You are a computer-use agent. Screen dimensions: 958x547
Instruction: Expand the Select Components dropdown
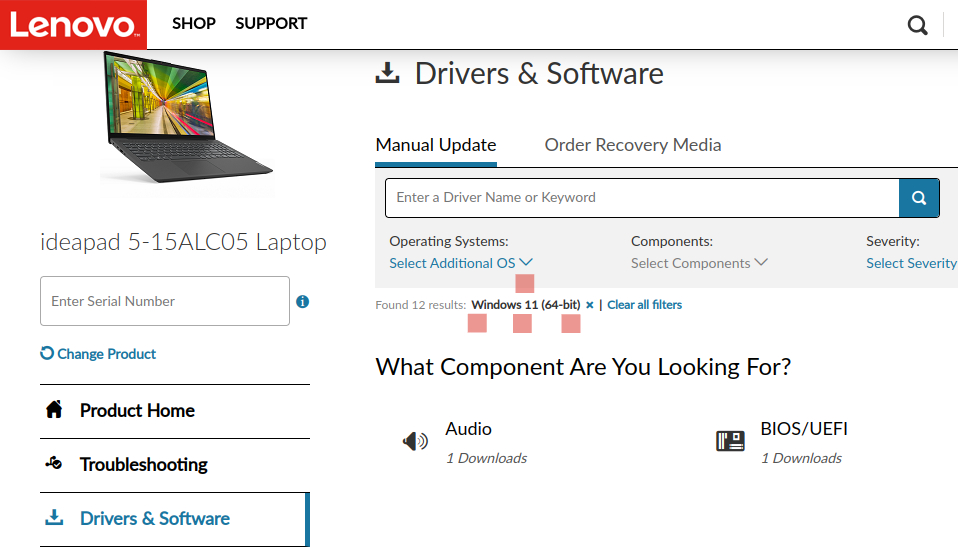699,263
